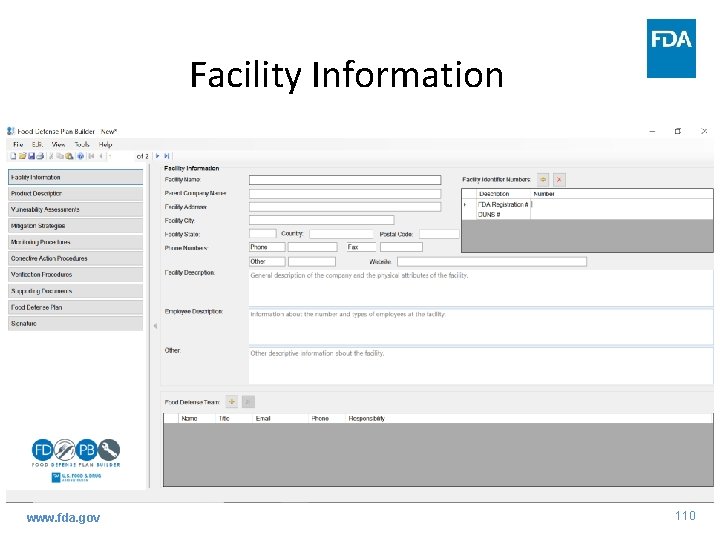Click the Cut scissors toolbar icon
Image resolution: width=720 pixels, height=540 pixels.
coord(51,156)
